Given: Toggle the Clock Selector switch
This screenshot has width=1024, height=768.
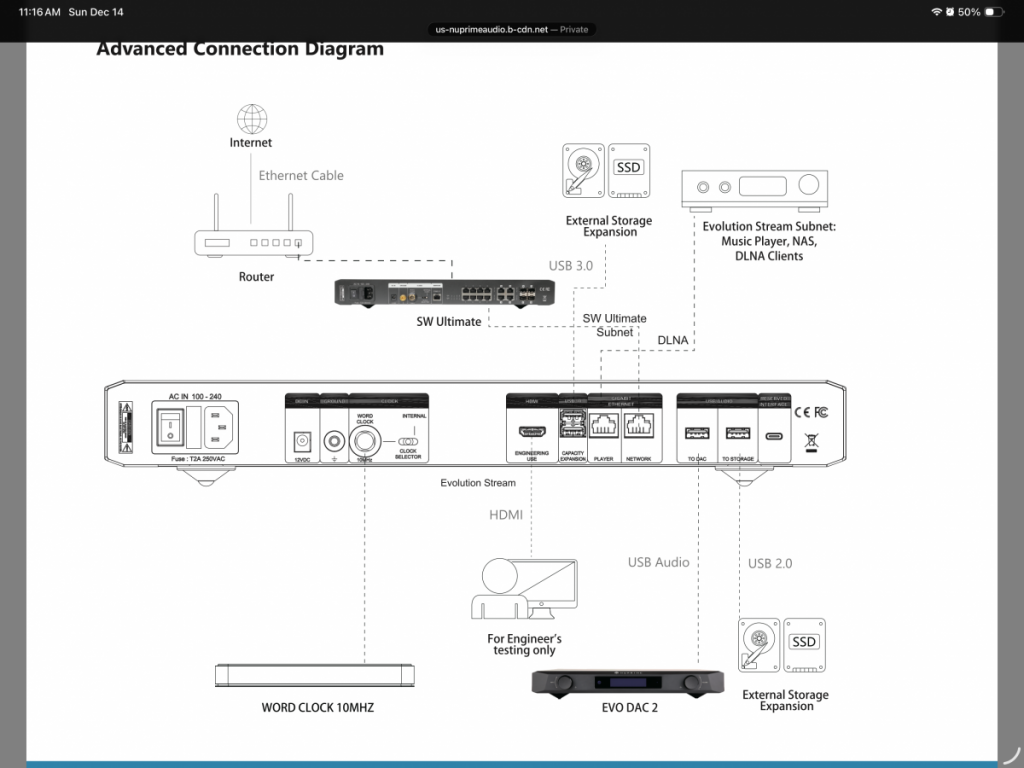Looking at the screenshot, I should [406, 440].
